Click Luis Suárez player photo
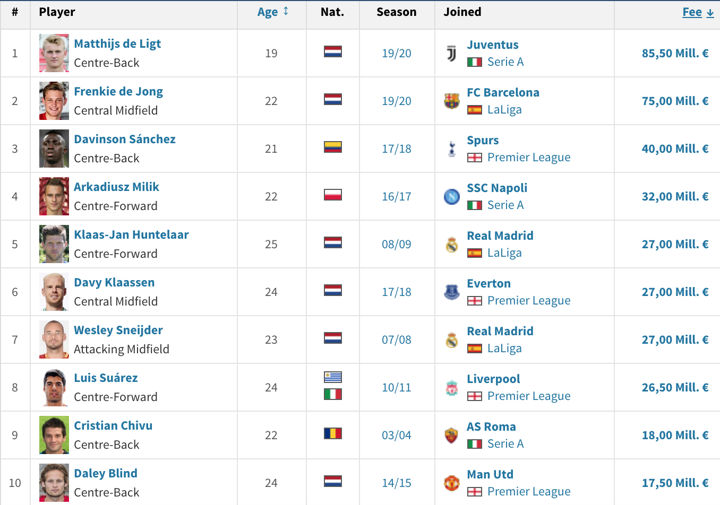Viewport: 720px width, 505px height. point(54,387)
